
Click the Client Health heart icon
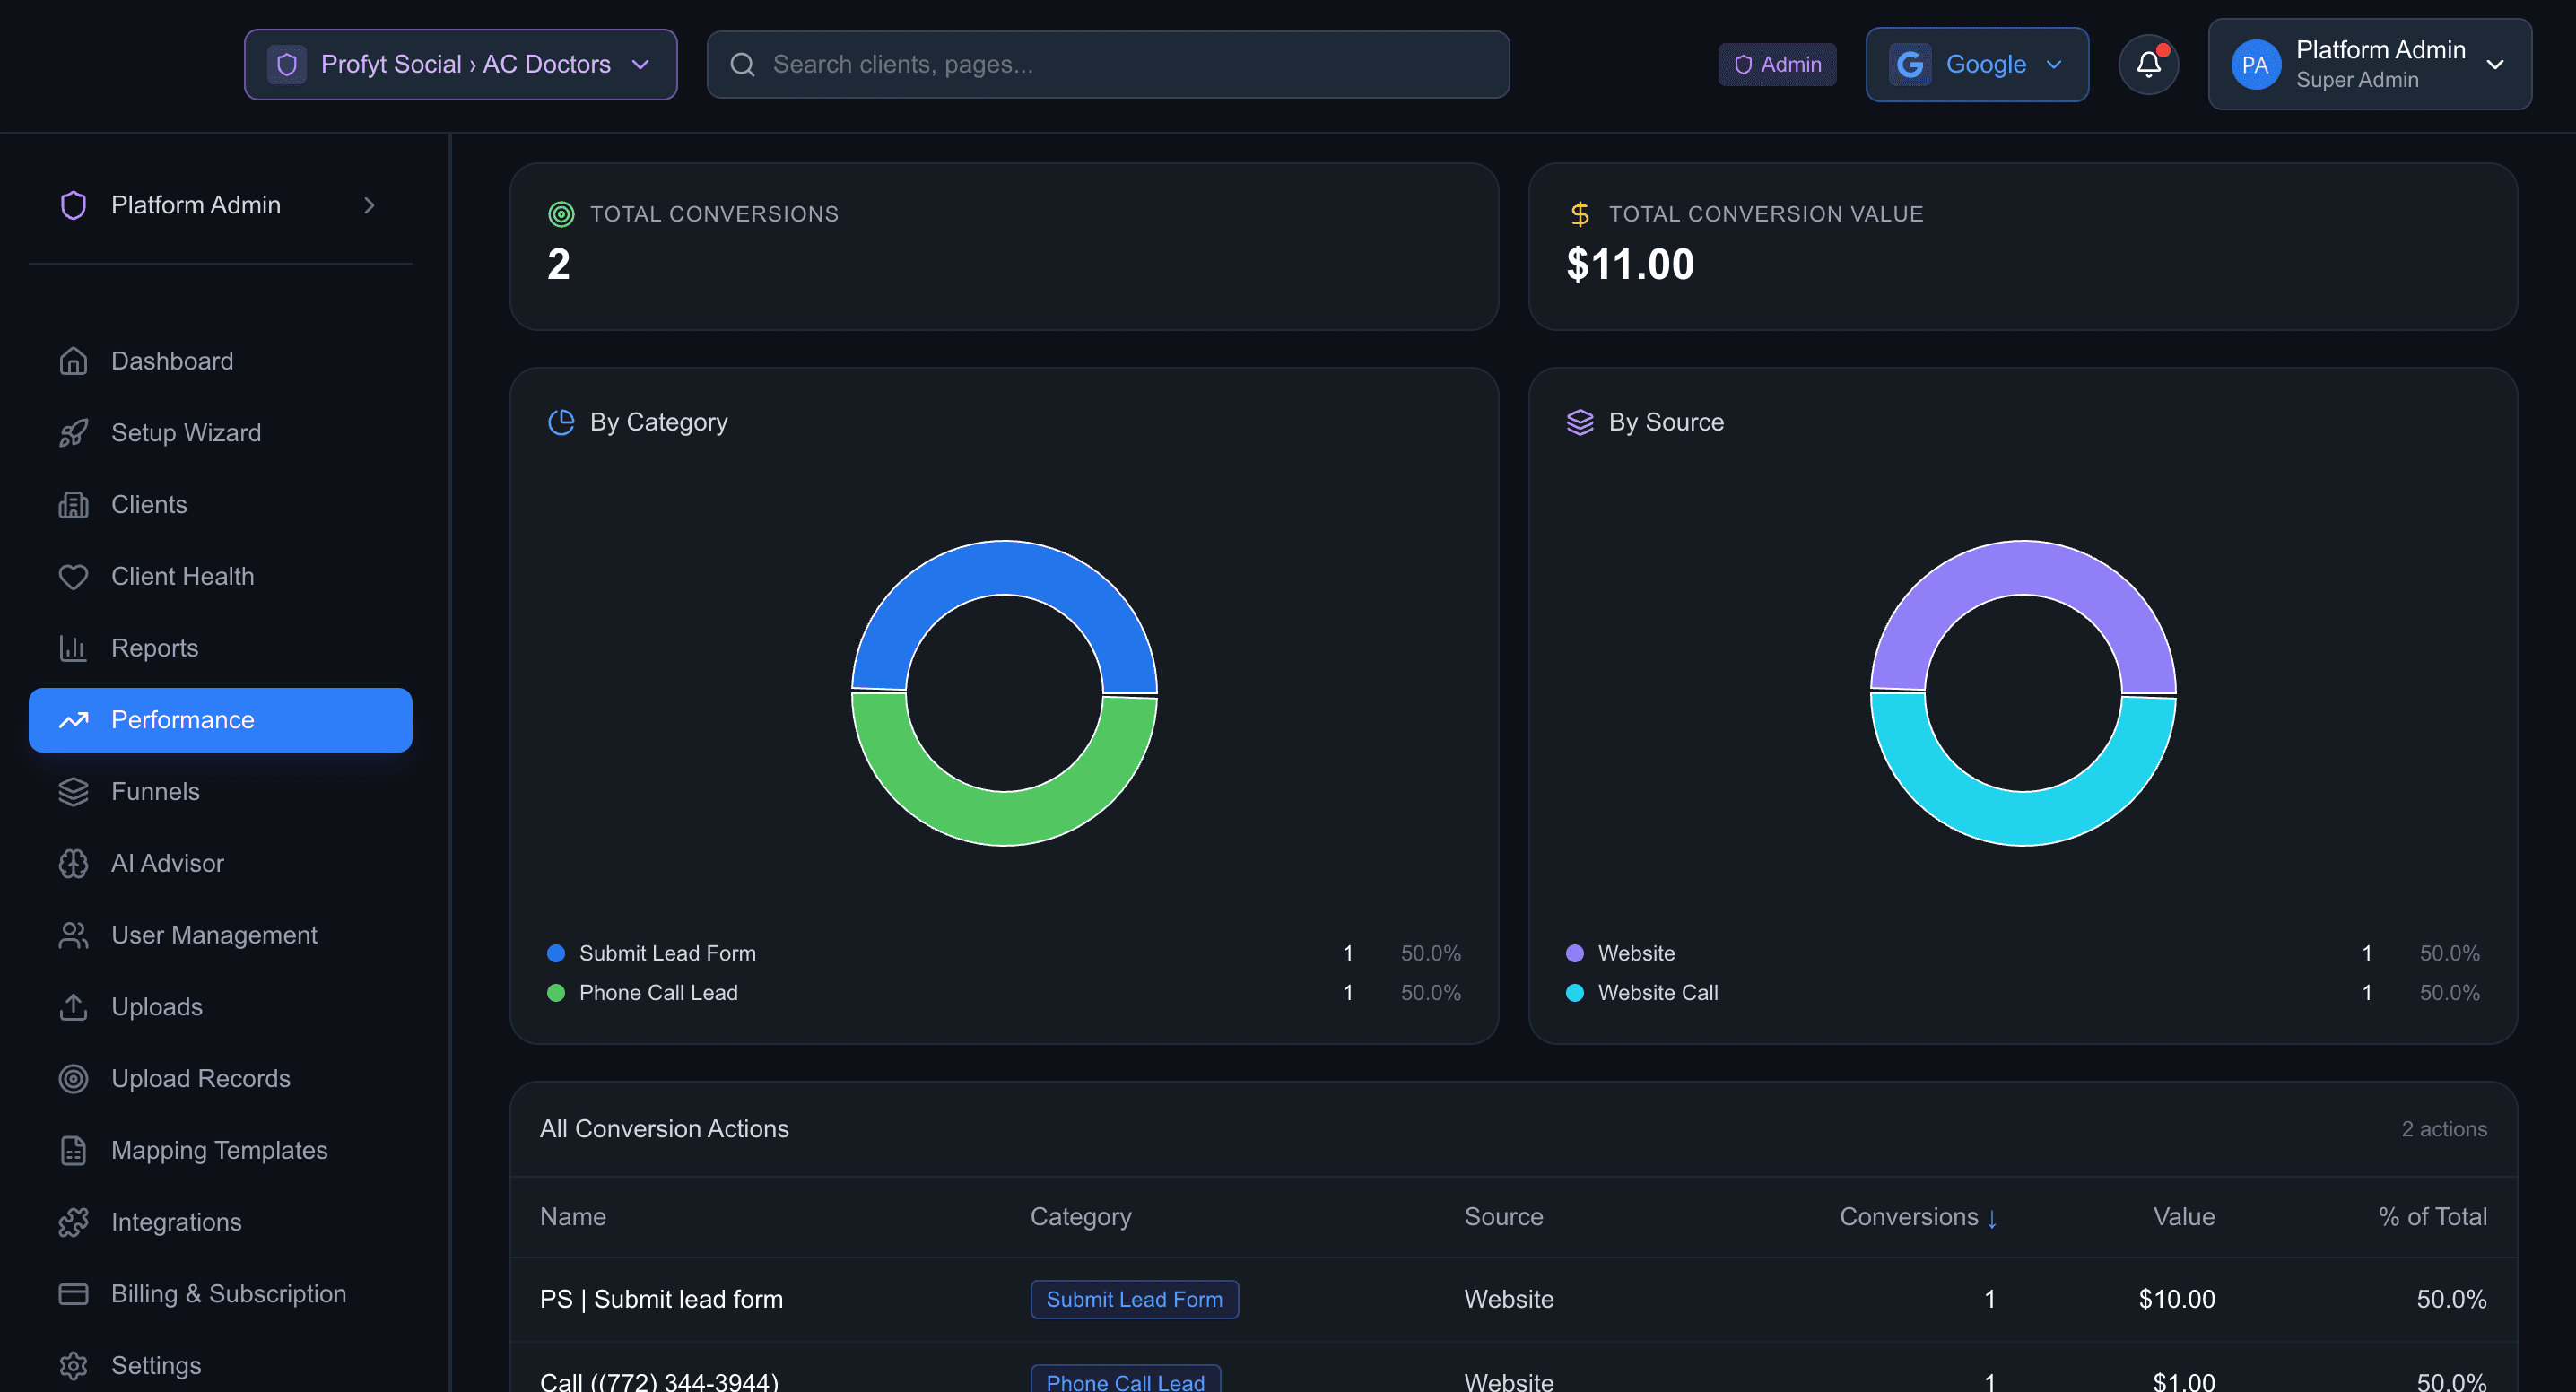[x=73, y=577]
